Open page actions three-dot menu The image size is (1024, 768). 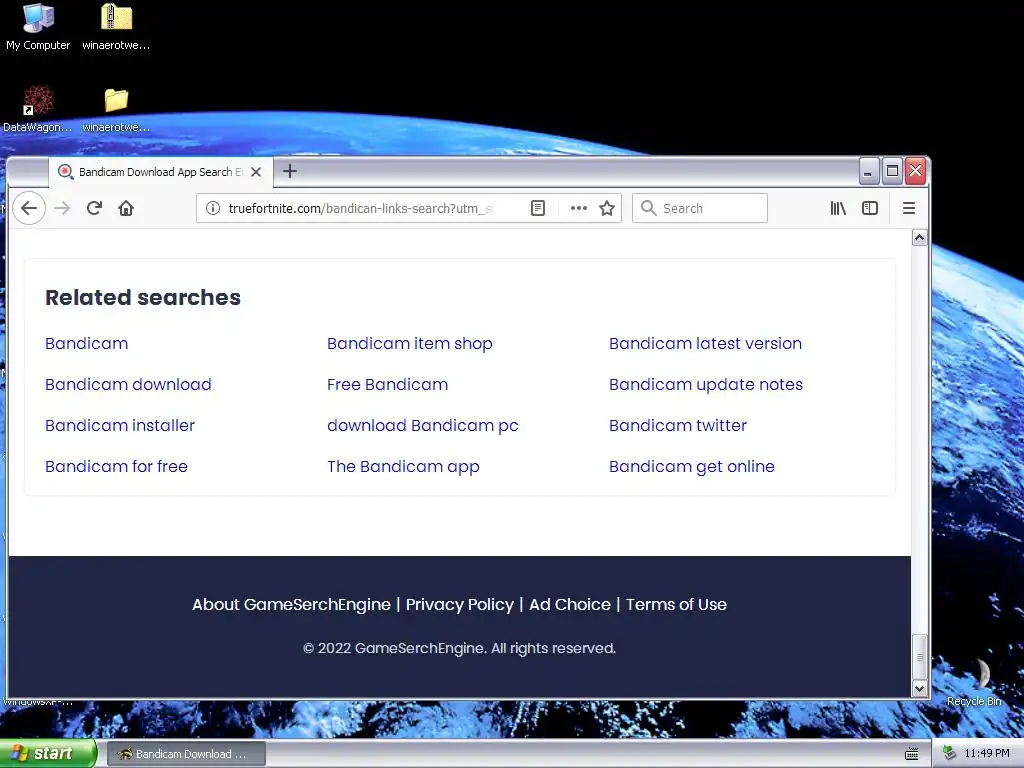tap(579, 208)
